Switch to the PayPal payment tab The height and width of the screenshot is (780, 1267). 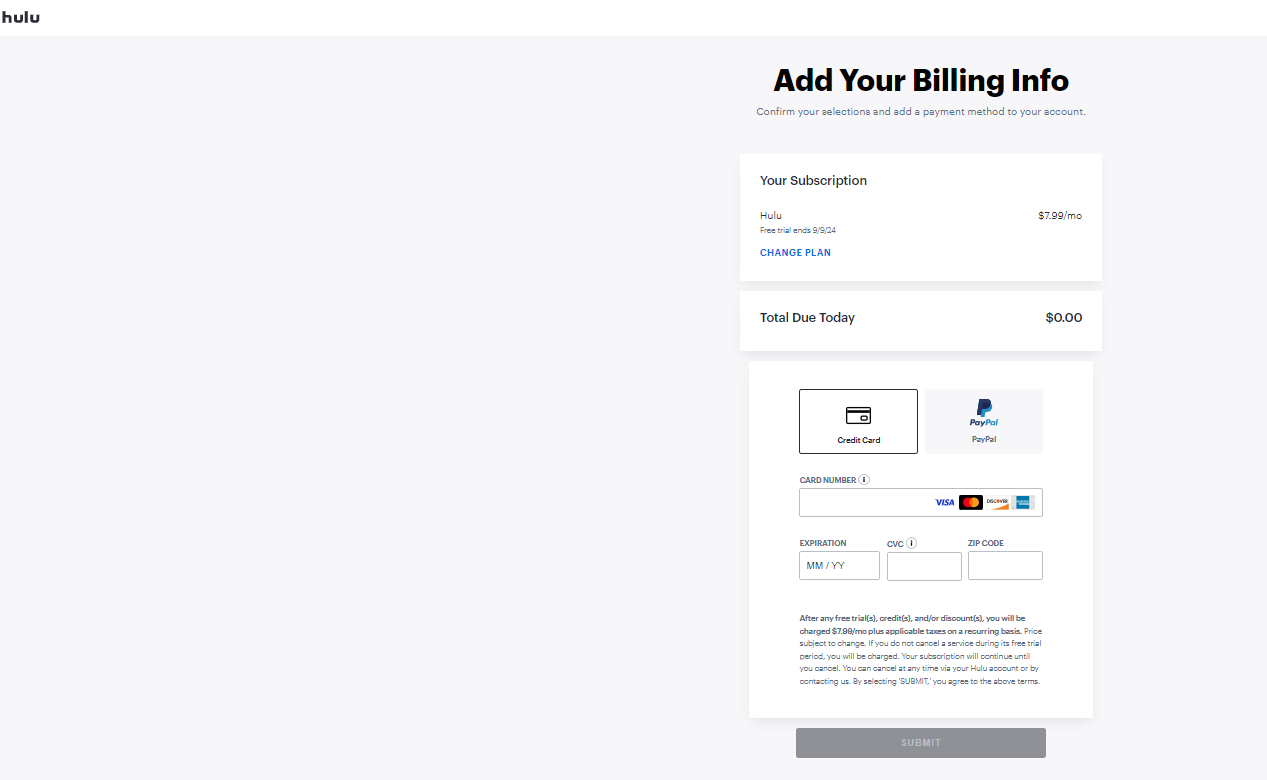tap(983, 421)
